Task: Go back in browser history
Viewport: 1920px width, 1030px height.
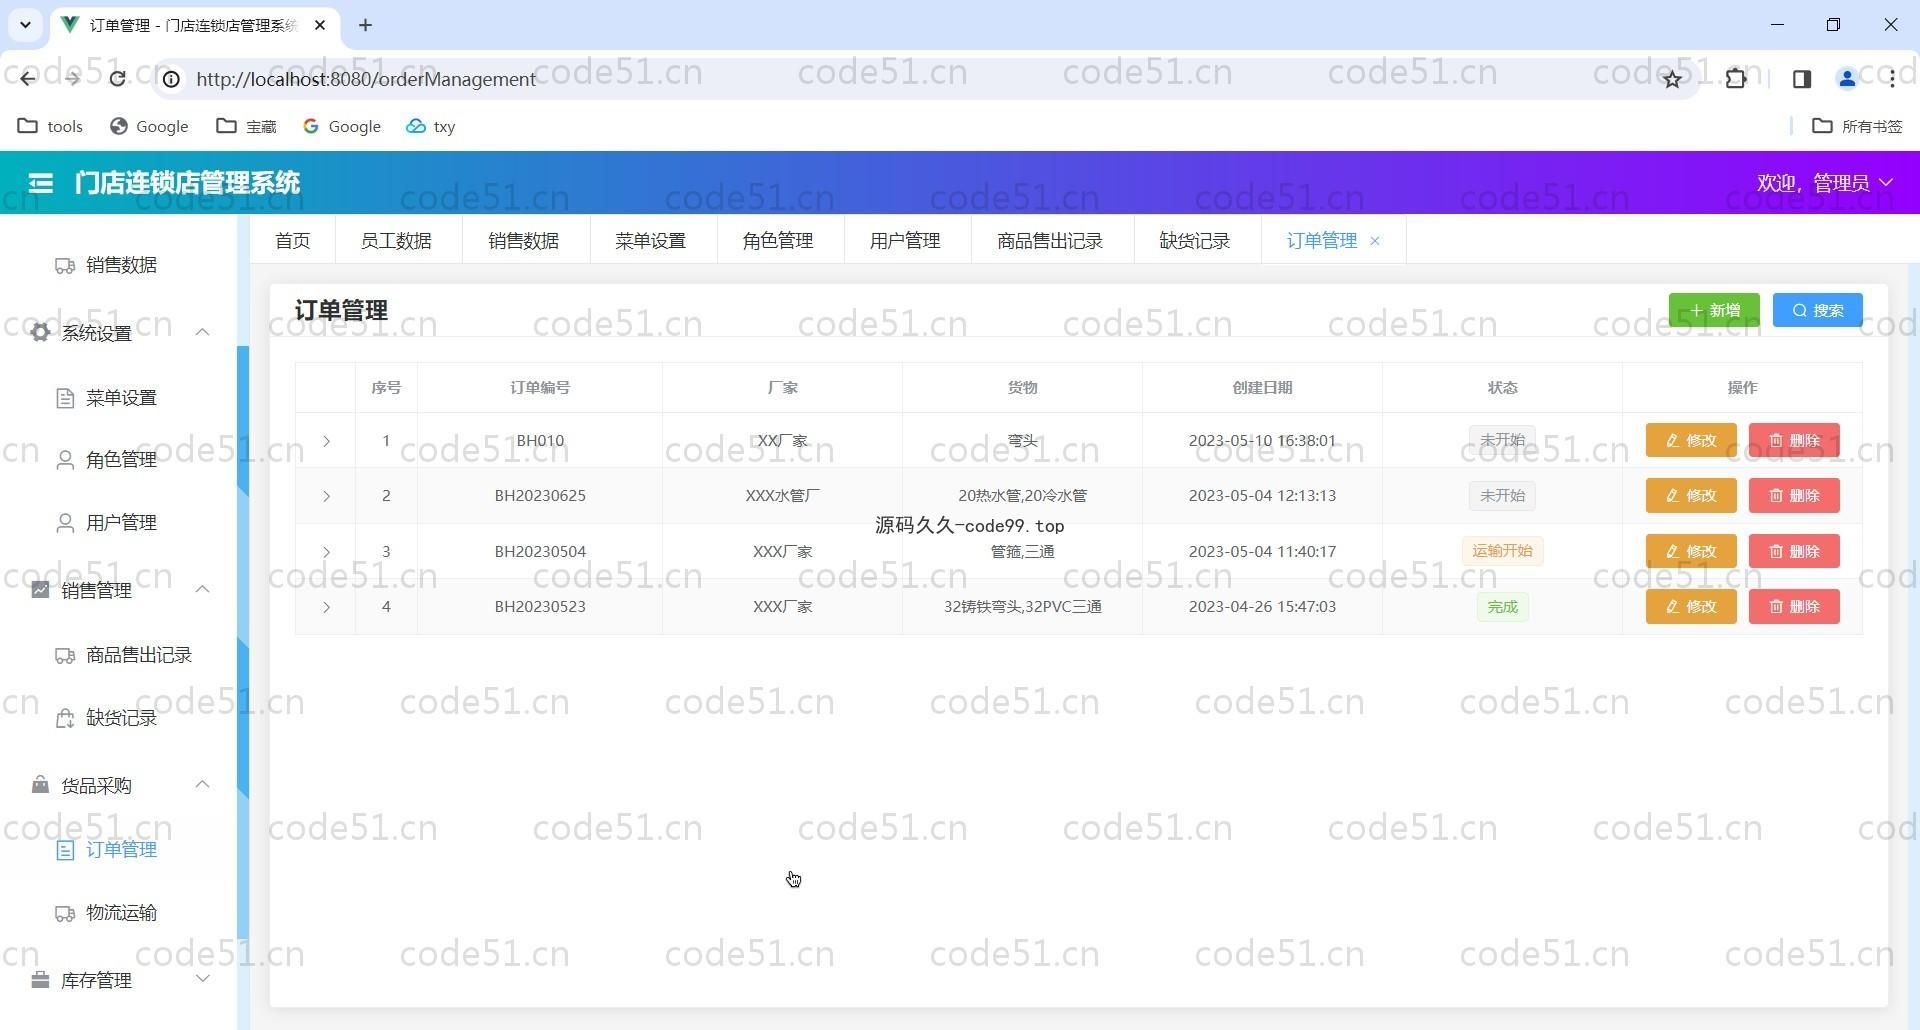Action: (28, 79)
